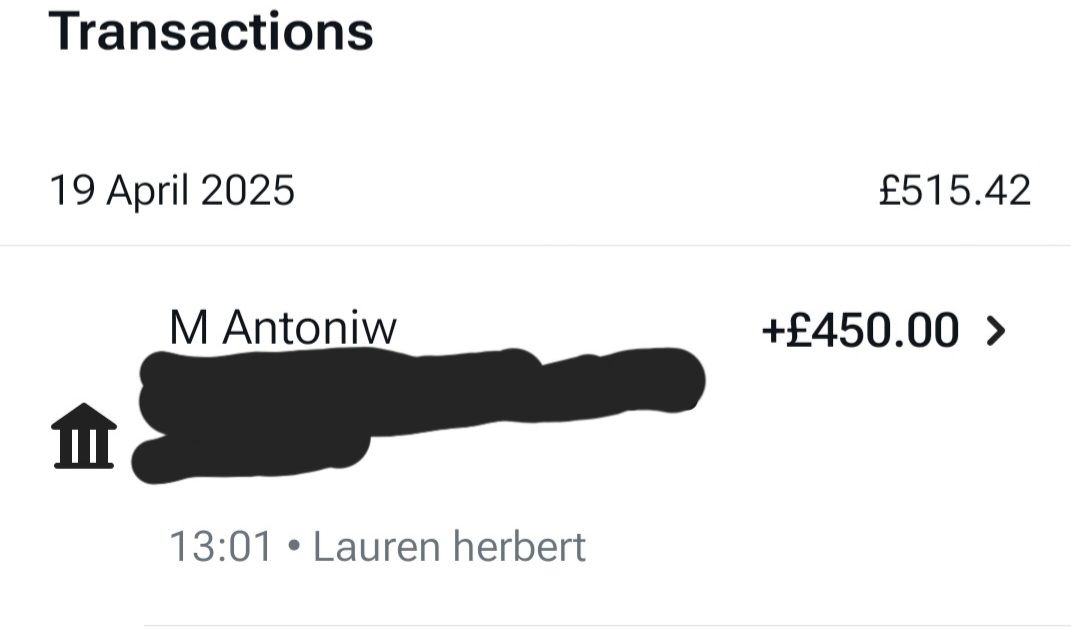This screenshot has height=630, width=1071.
Task: Open transaction details via the chevron arrow
Action: tap(996, 331)
